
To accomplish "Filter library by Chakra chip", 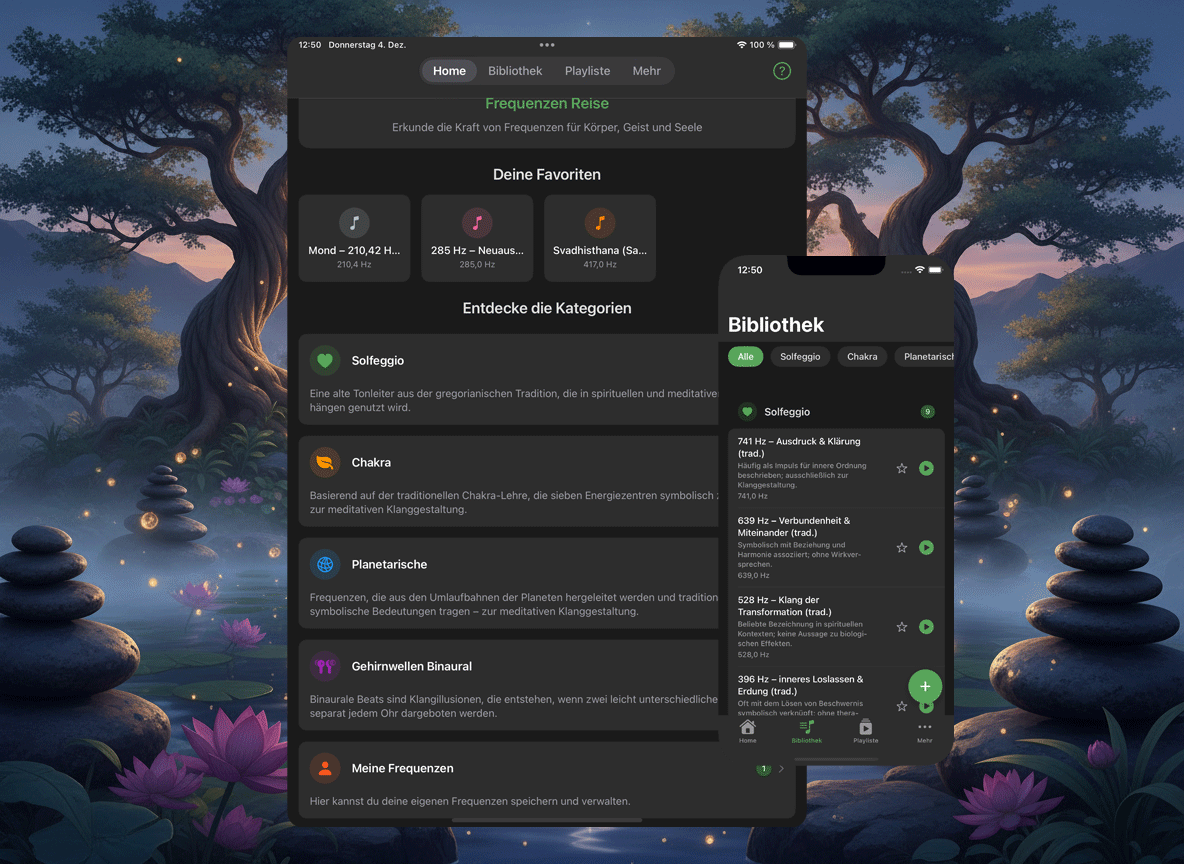I will click(861, 356).
